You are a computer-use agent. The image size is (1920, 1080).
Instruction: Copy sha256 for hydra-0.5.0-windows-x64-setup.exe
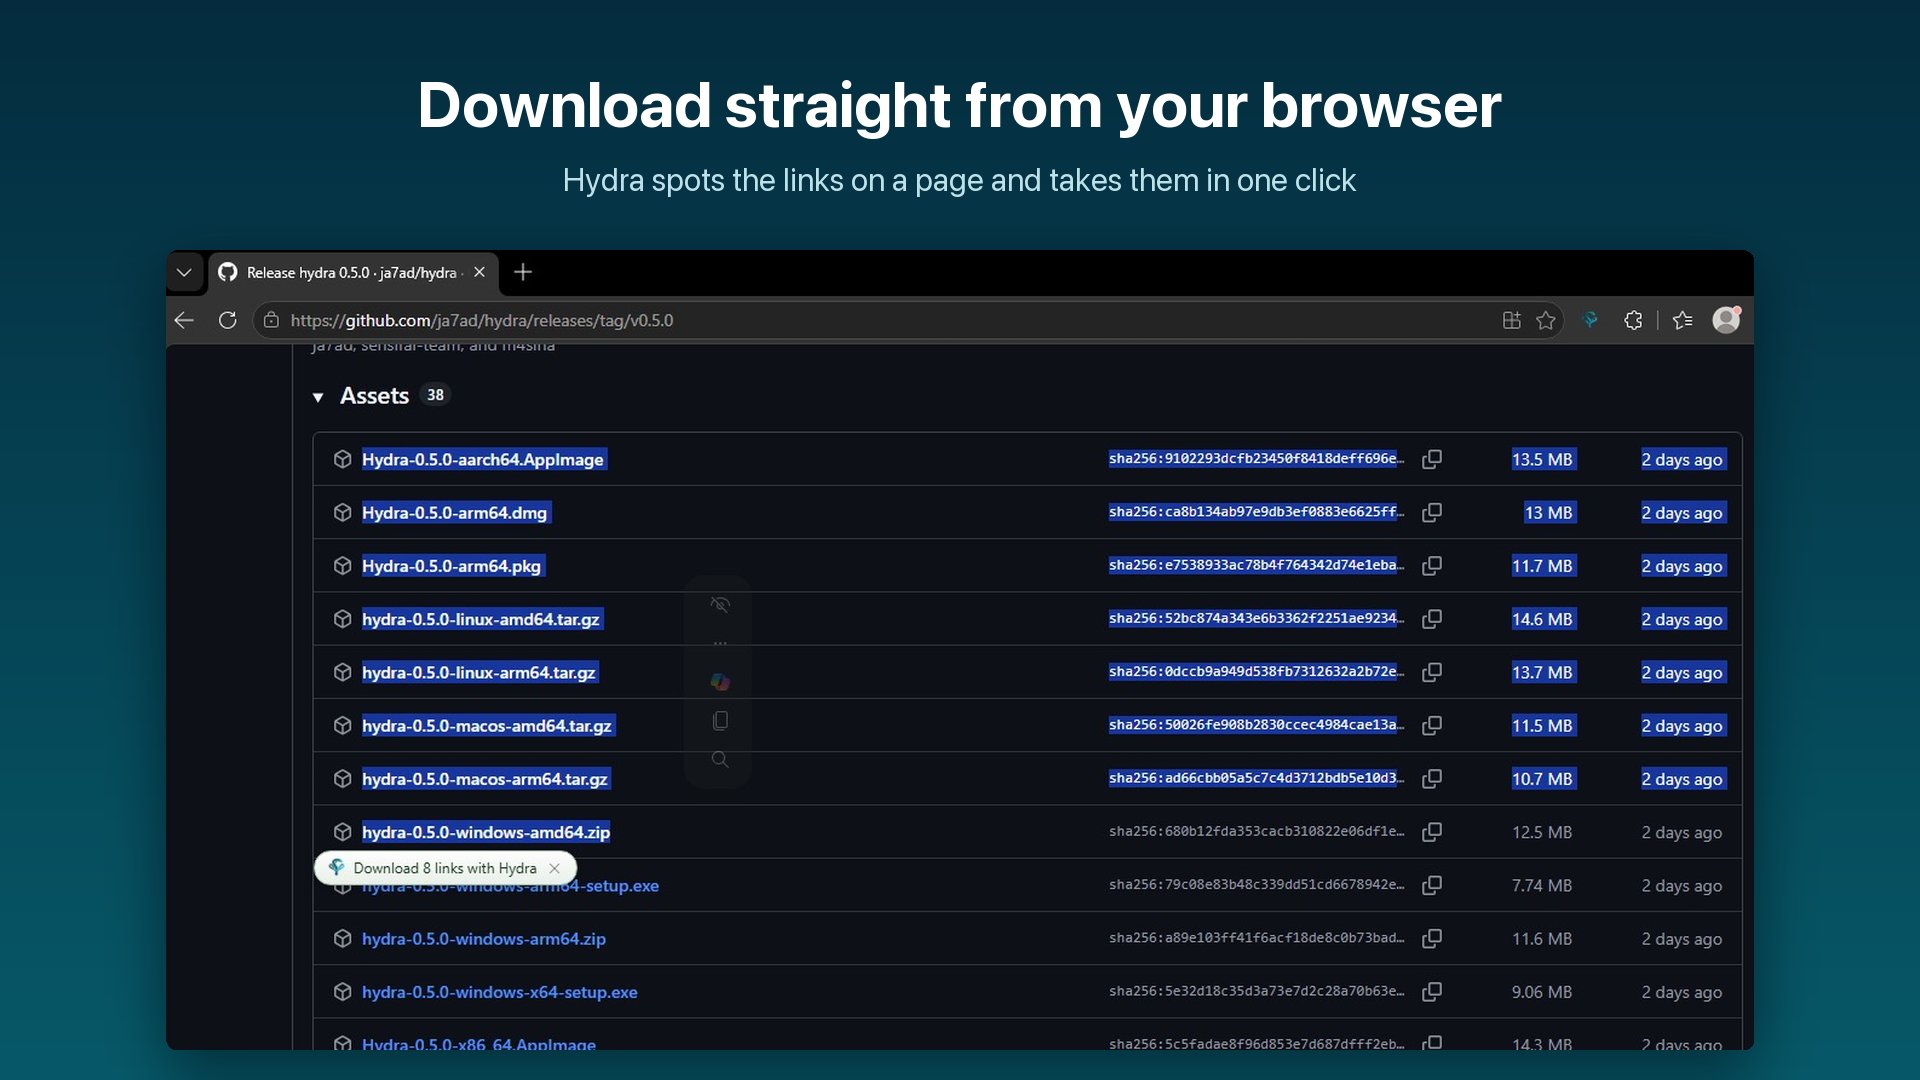1432,992
